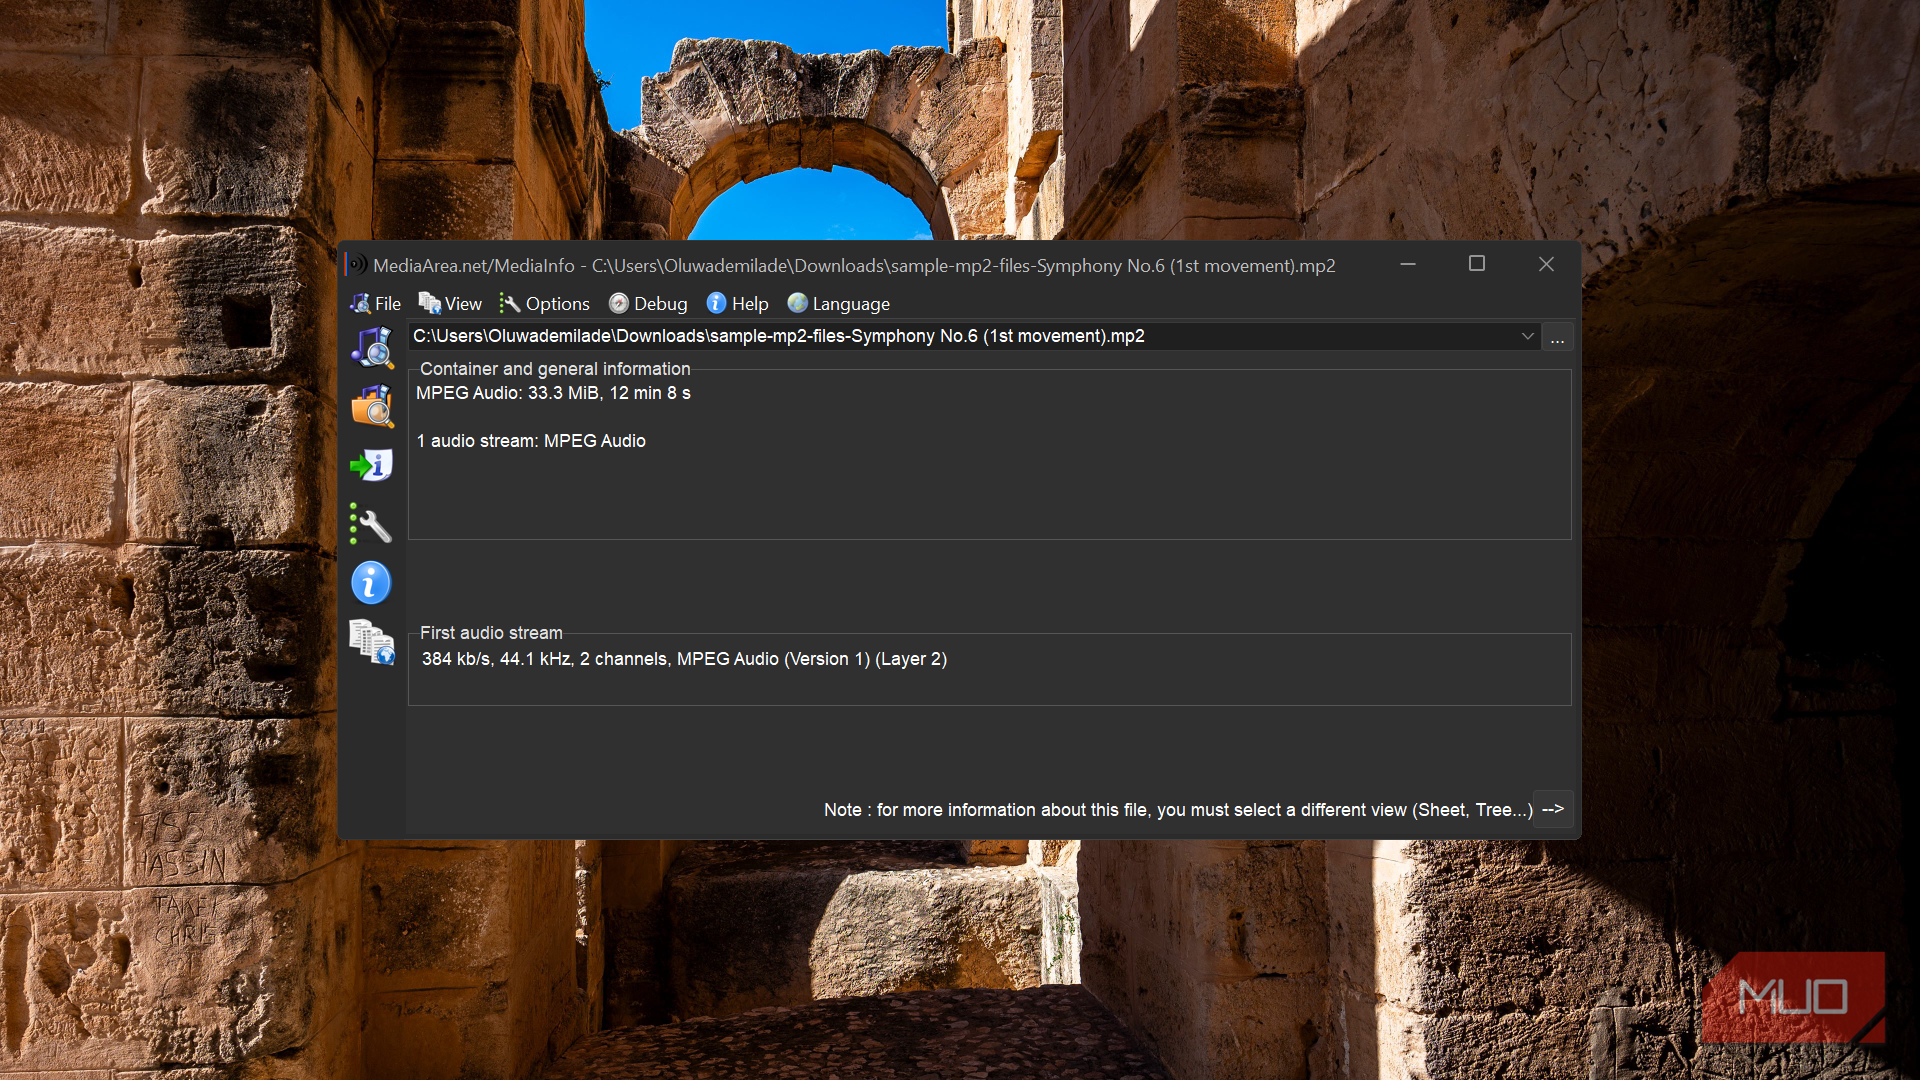Click the Open File sidebar icon with music note

point(371,347)
